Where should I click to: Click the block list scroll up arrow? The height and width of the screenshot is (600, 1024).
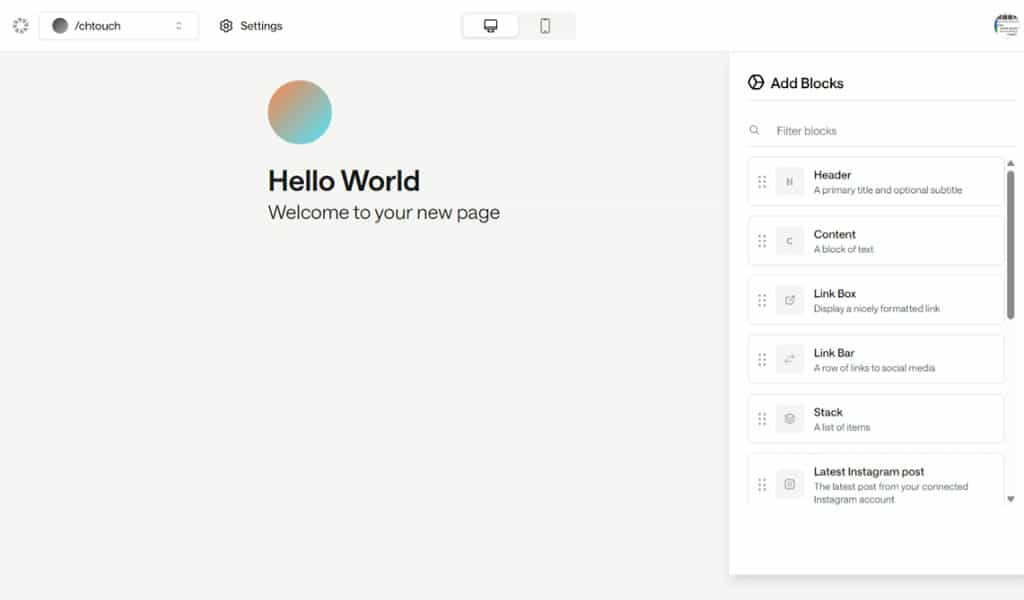(1010, 163)
